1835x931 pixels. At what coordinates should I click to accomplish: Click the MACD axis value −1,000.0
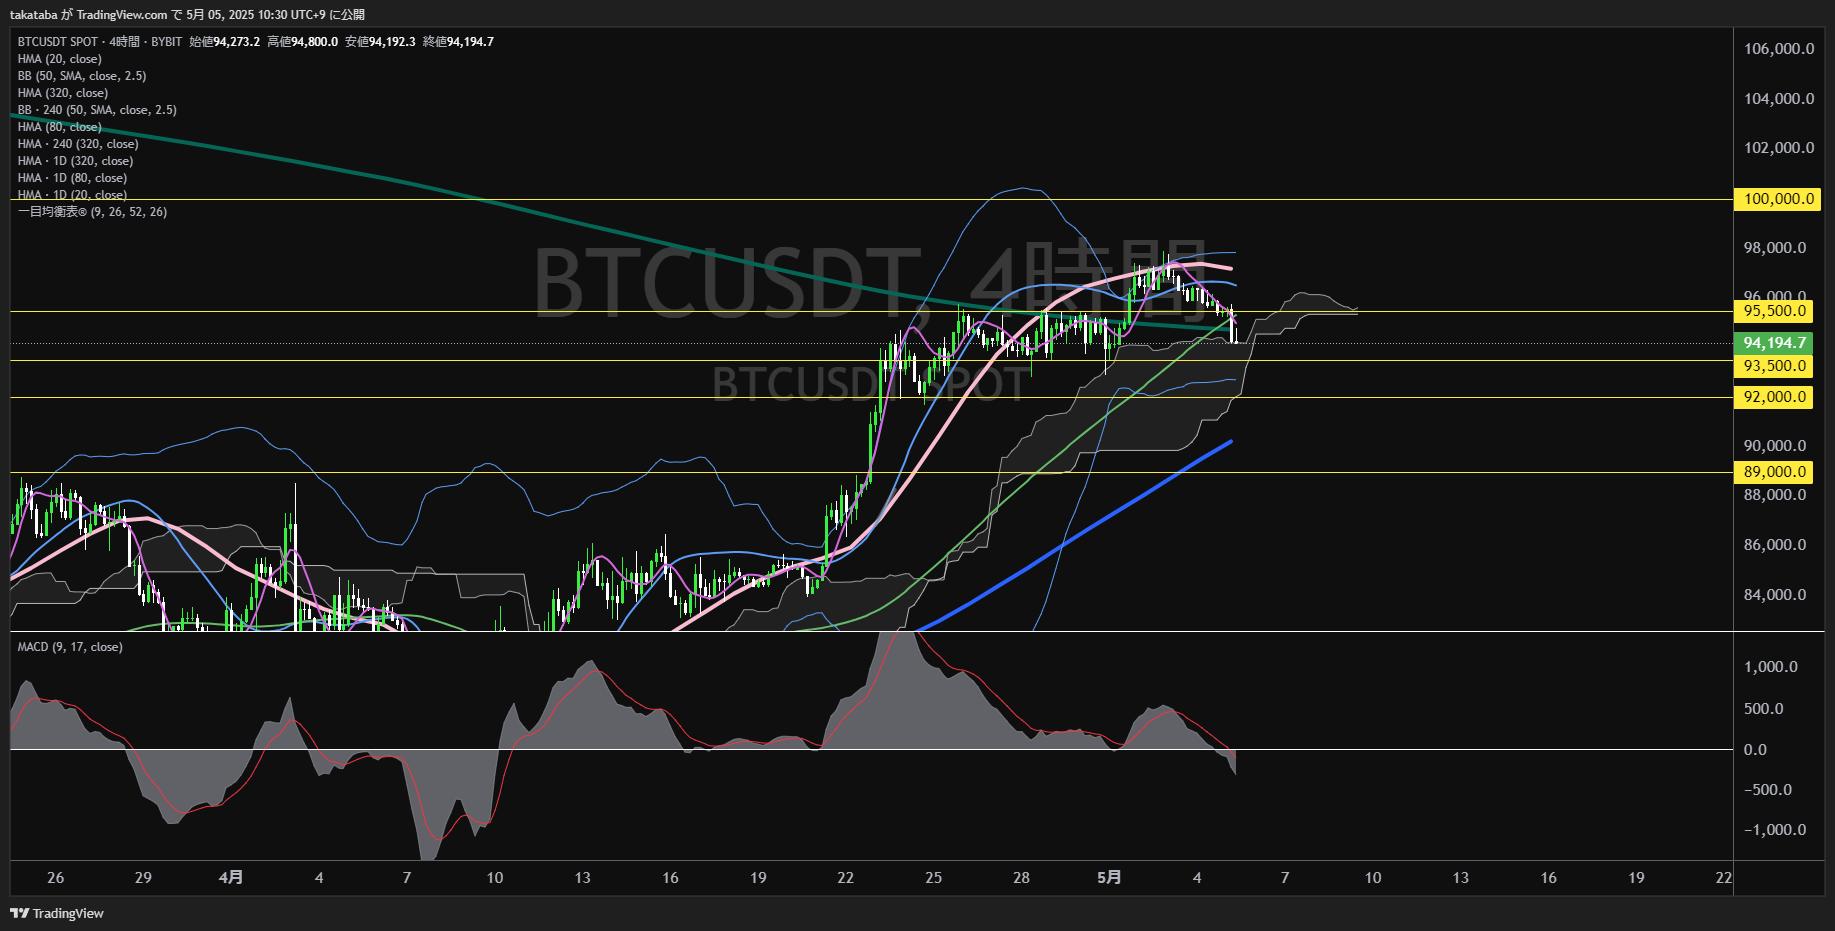[x=1775, y=830]
